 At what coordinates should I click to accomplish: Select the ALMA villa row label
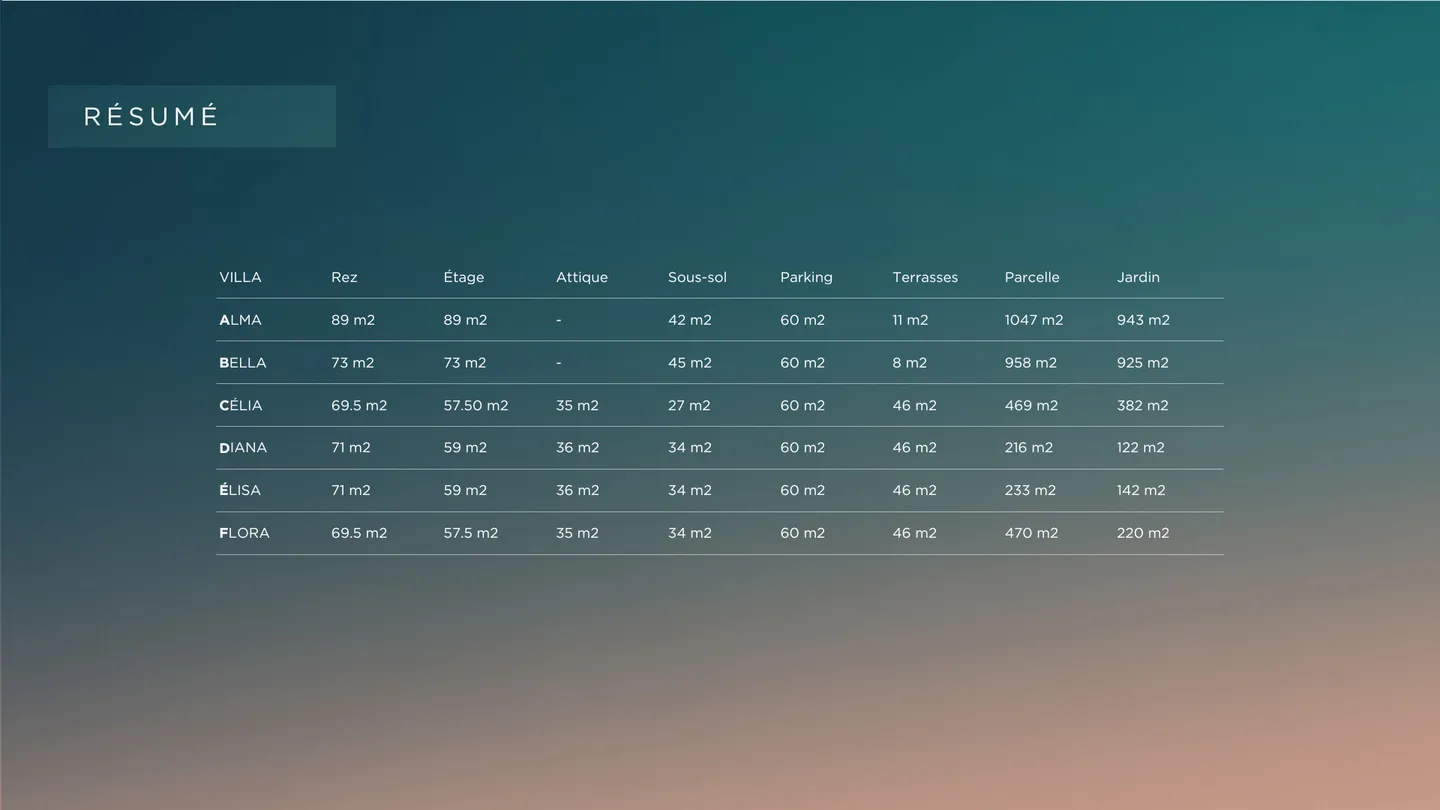(240, 320)
